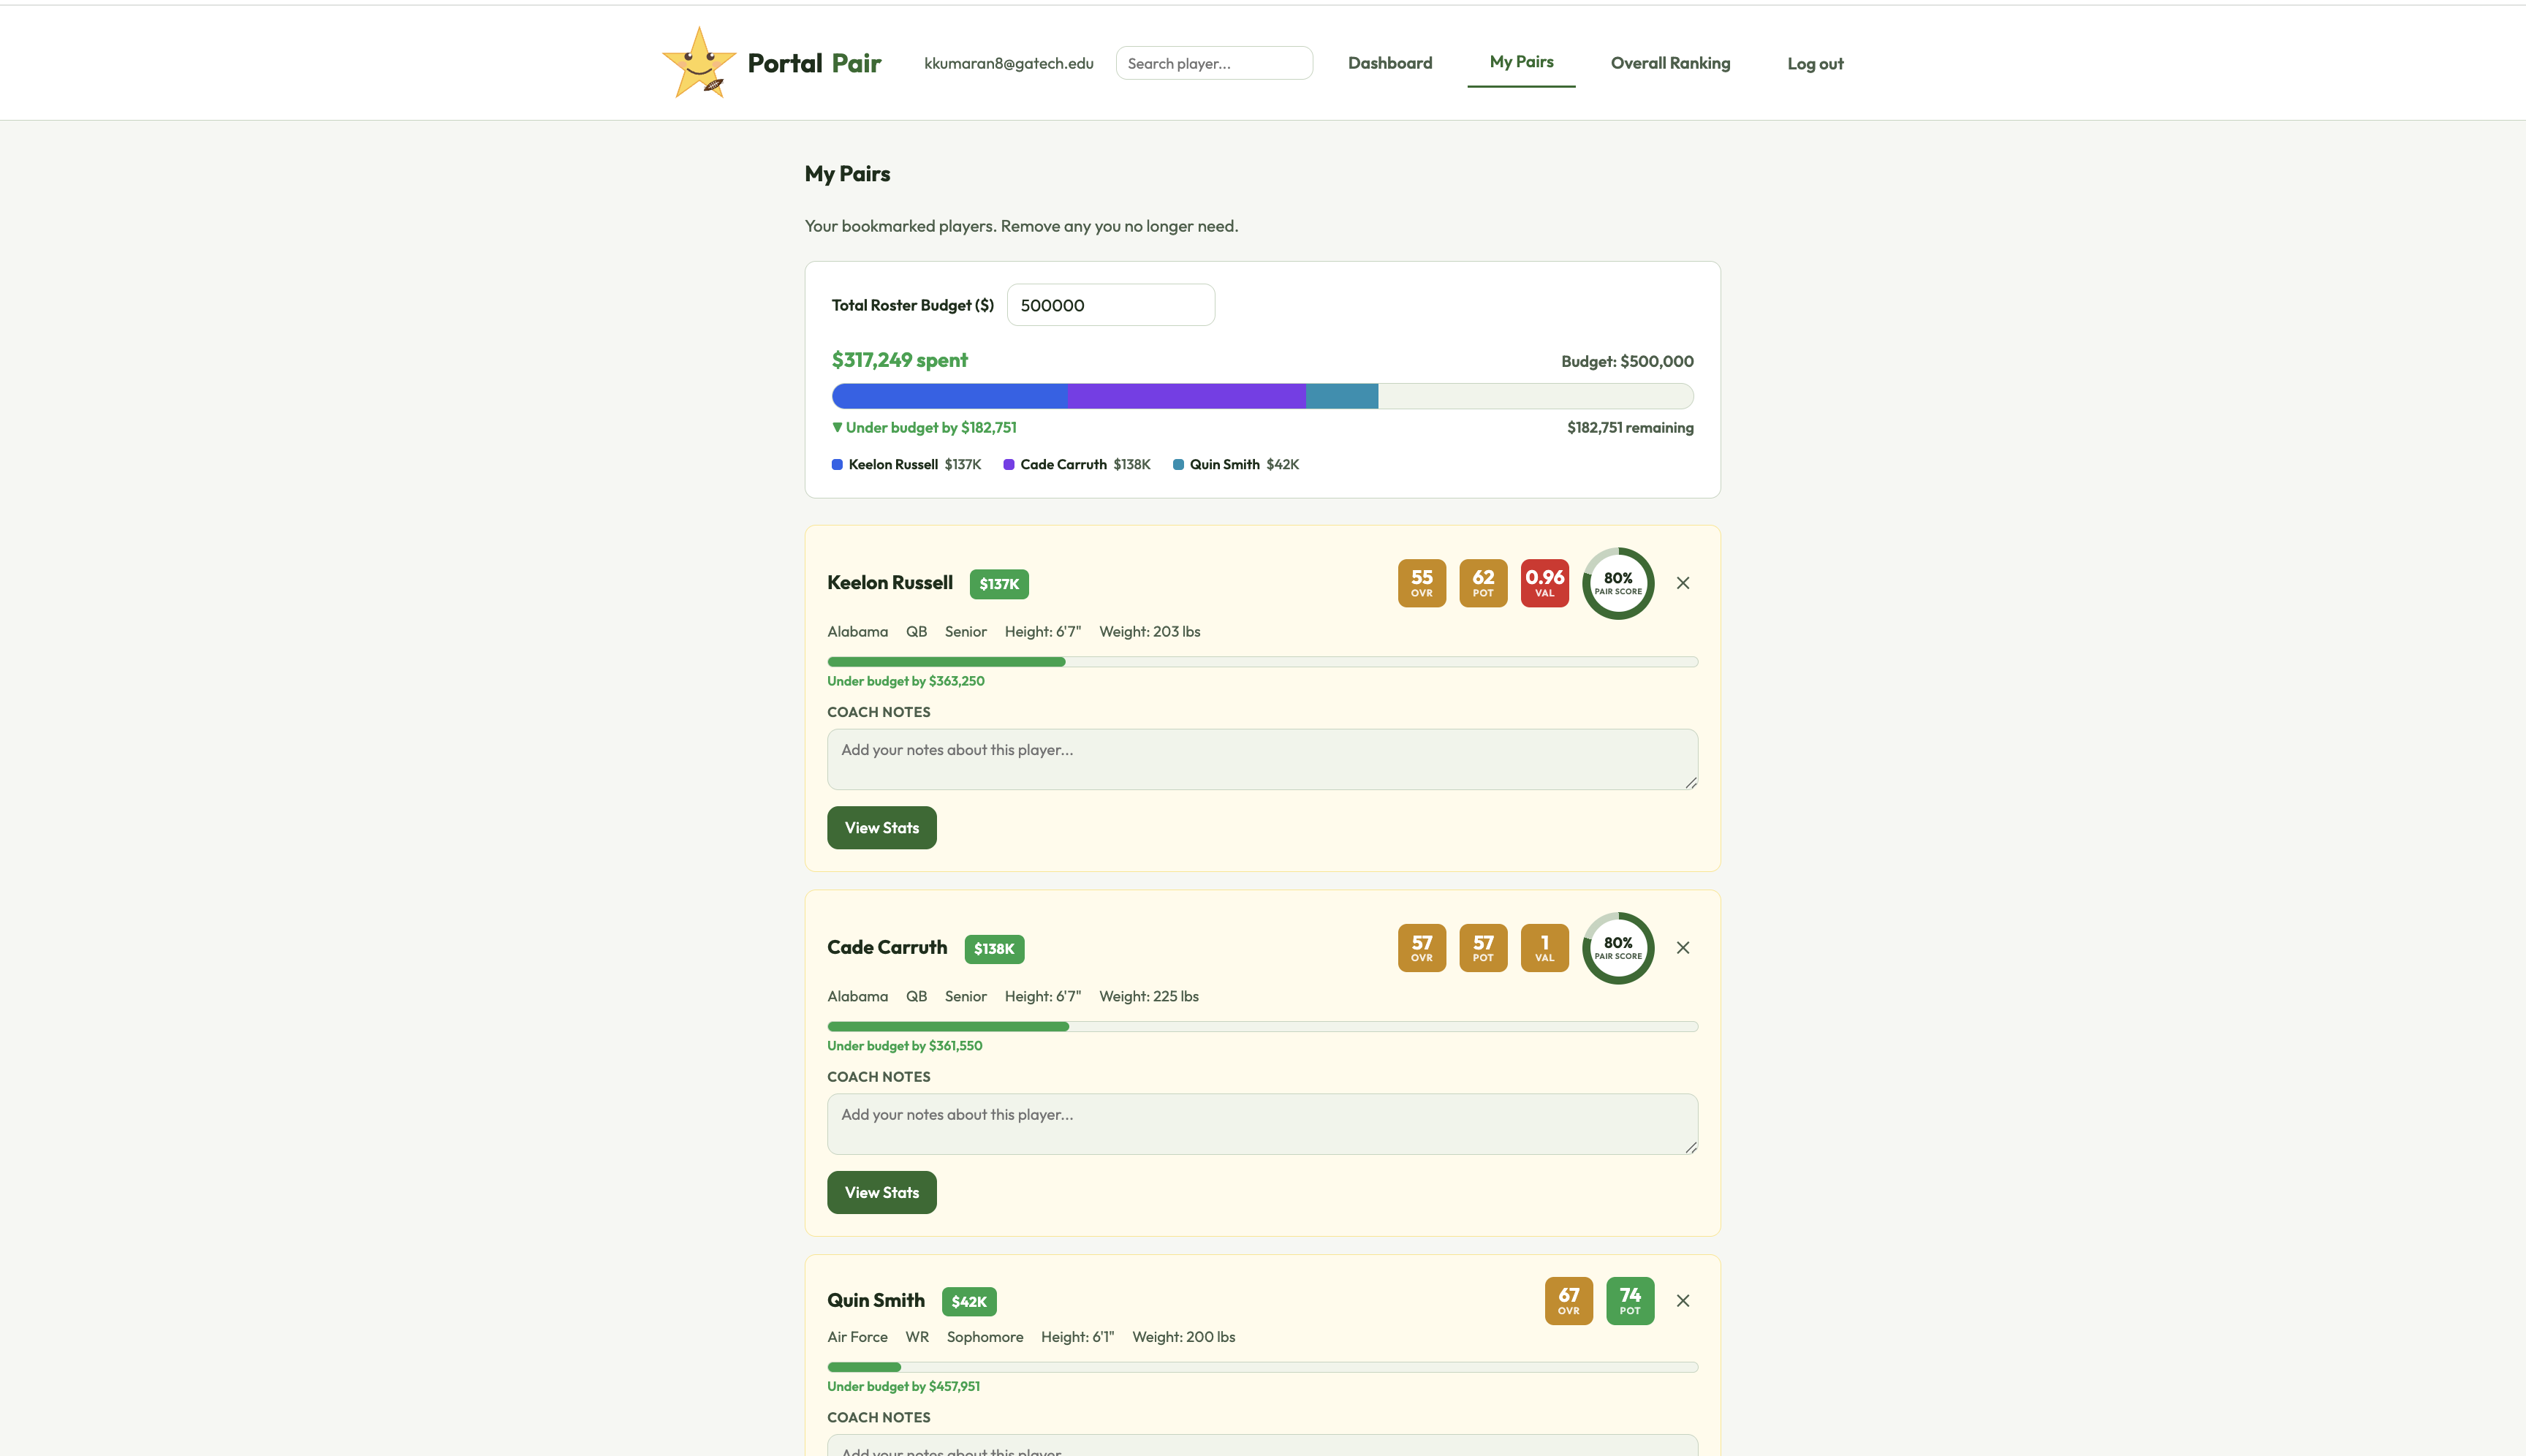Click Quin Smith's green 74 POT badge
The height and width of the screenshot is (1456, 2526).
pos(1629,1301)
